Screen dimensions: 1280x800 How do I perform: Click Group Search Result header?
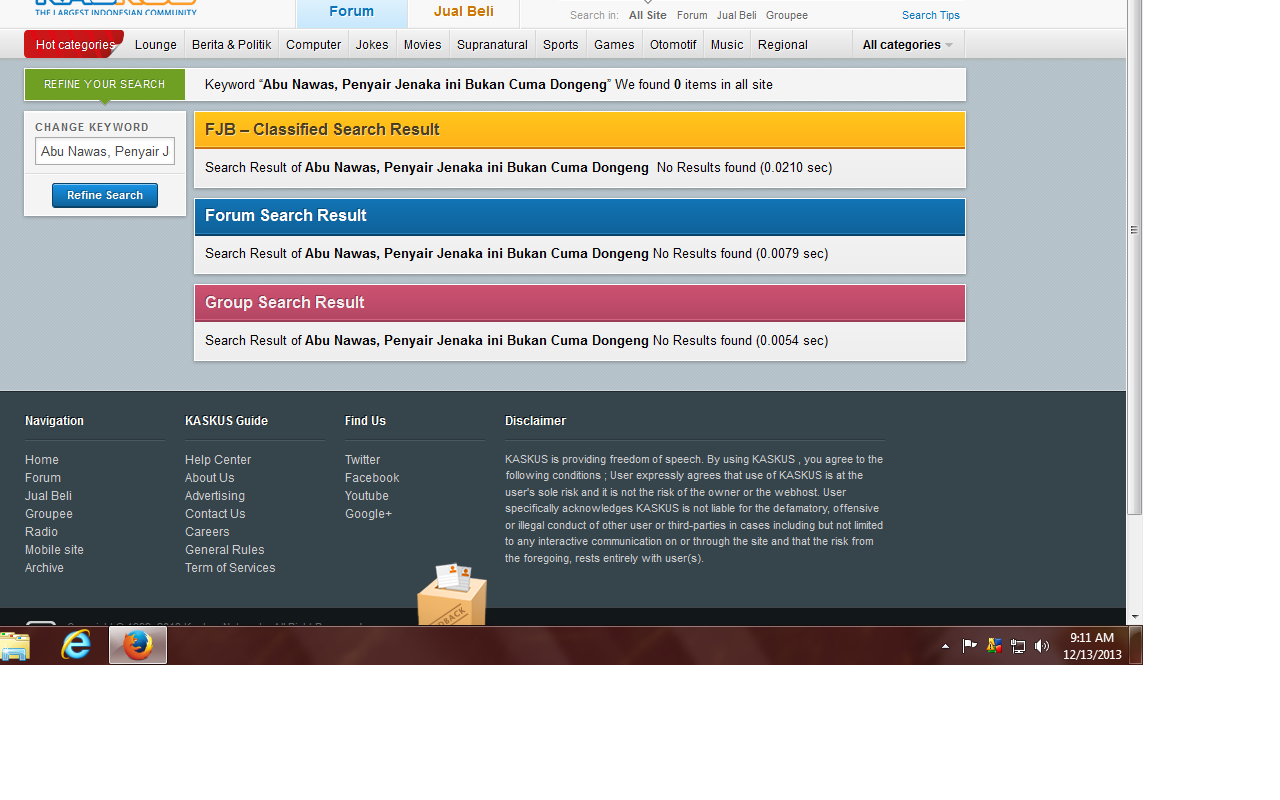tap(580, 303)
